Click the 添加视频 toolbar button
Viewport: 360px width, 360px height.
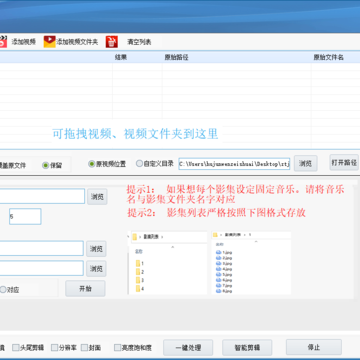pyautogui.click(x=18, y=42)
